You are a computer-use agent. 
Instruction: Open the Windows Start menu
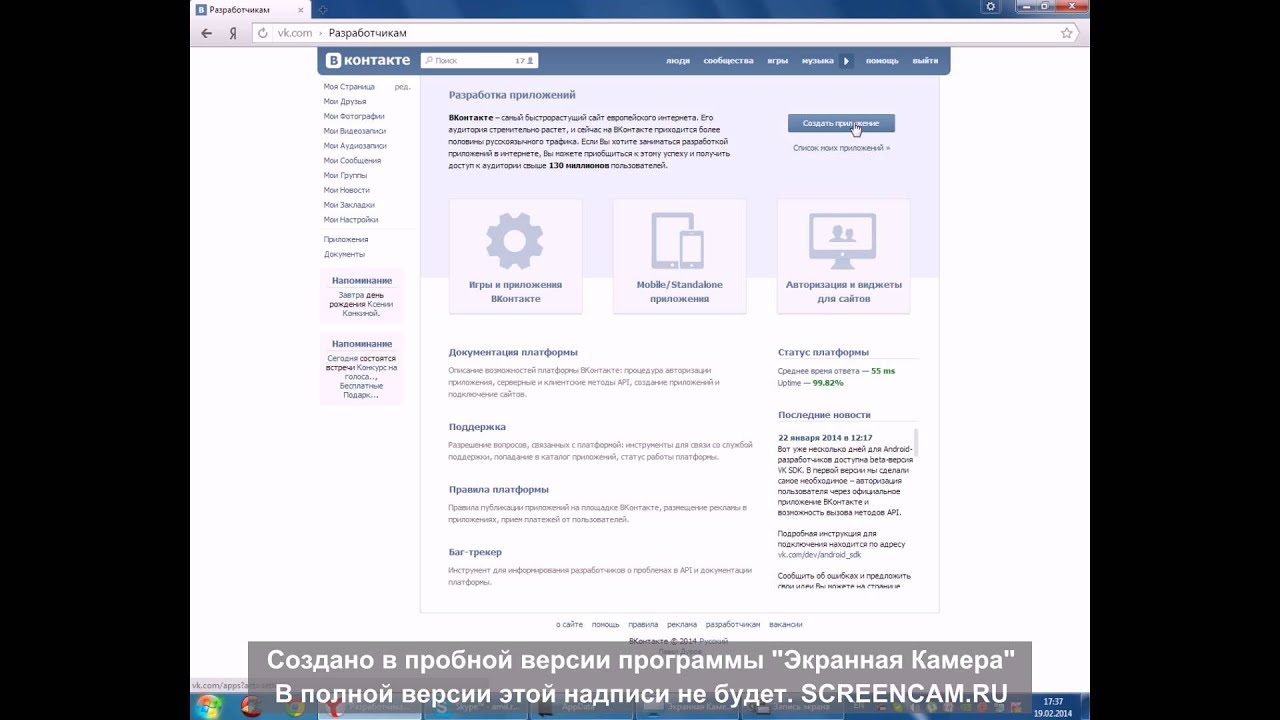coord(209,706)
